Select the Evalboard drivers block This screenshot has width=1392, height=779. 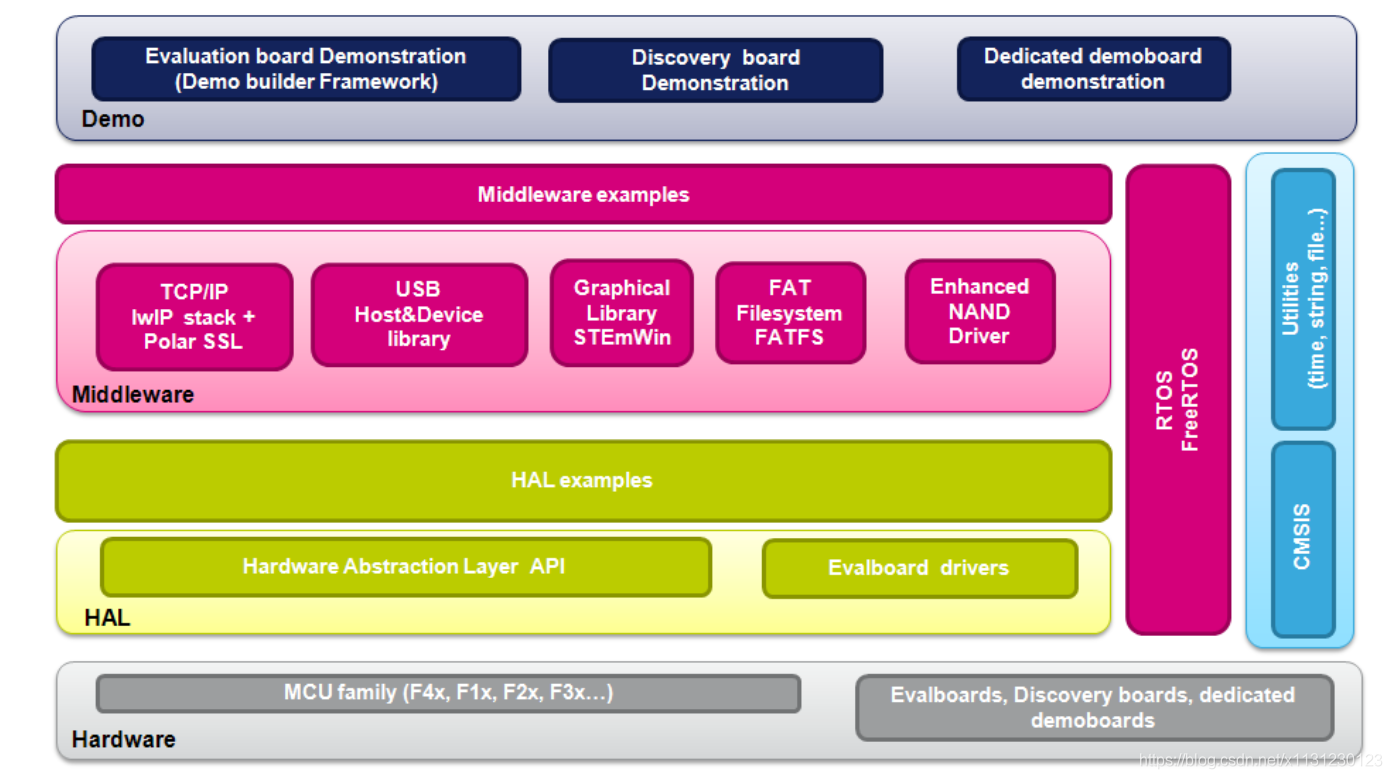point(919,568)
